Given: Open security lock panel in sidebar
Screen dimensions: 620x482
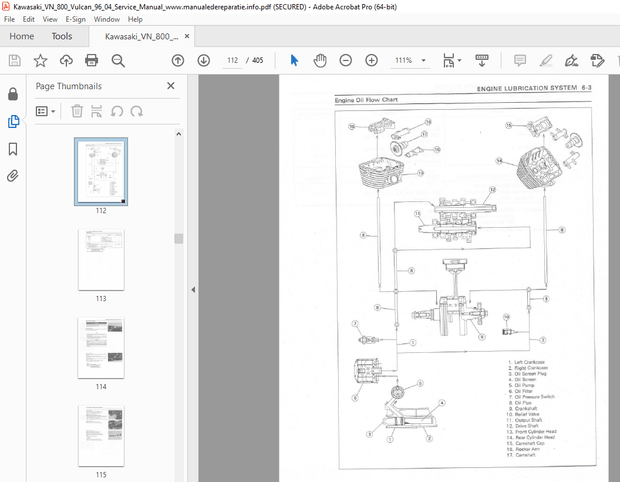Looking at the screenshot, I should point(13,94).
